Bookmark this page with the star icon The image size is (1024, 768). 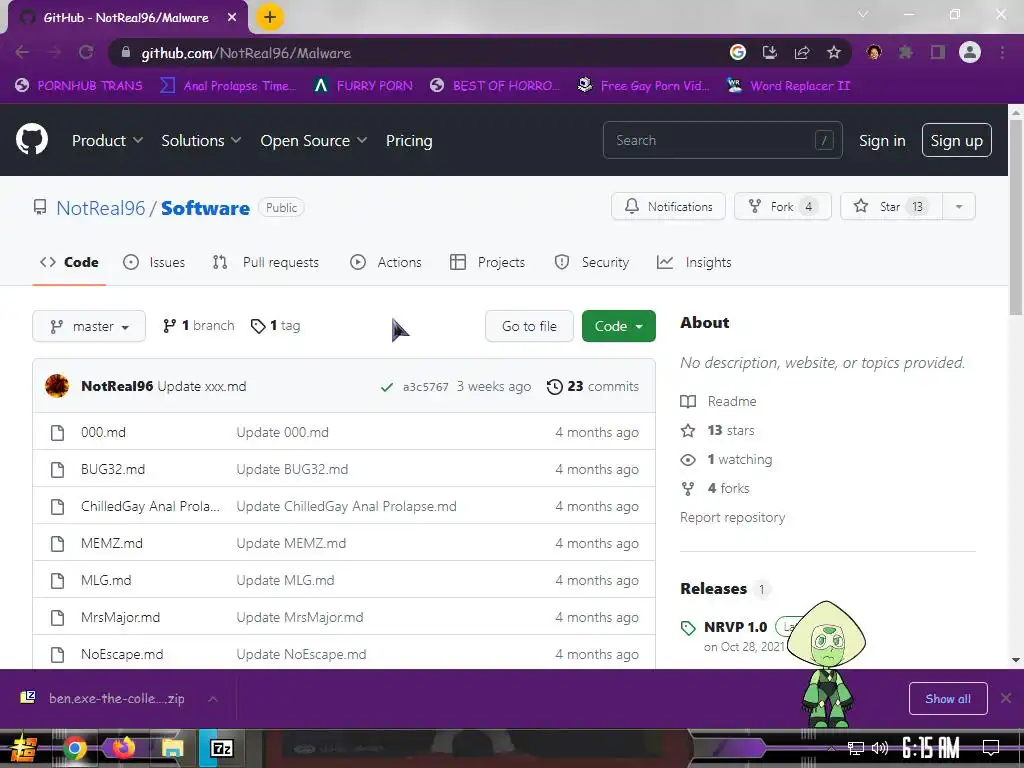833,52
